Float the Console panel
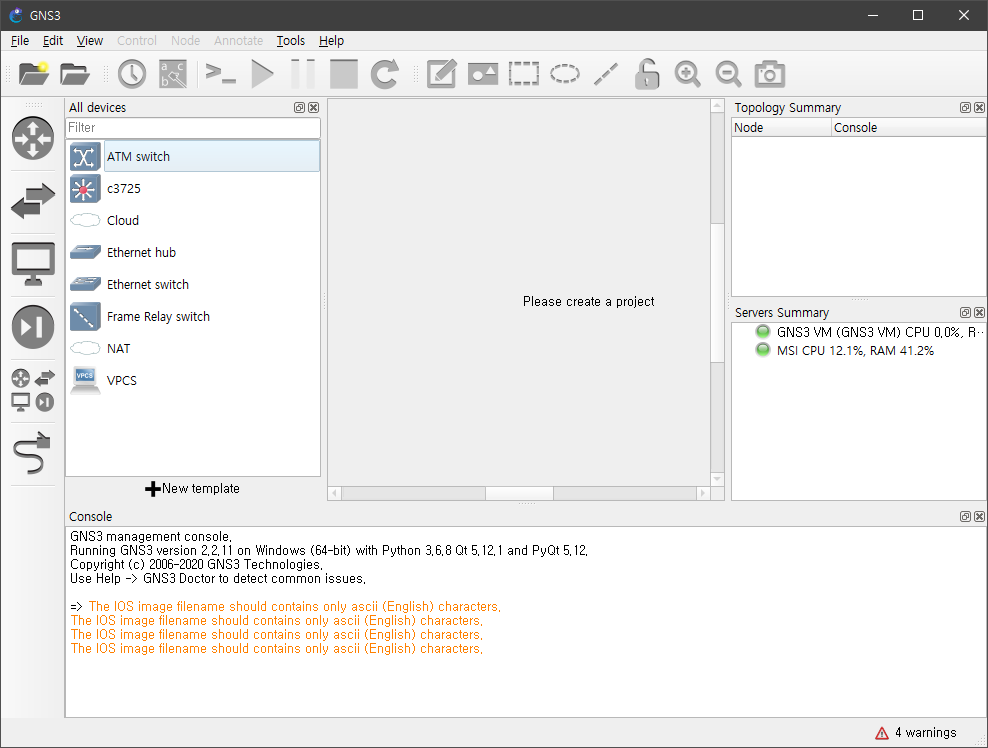The height and width of the screenshot is (748, 988). (965, 517)
